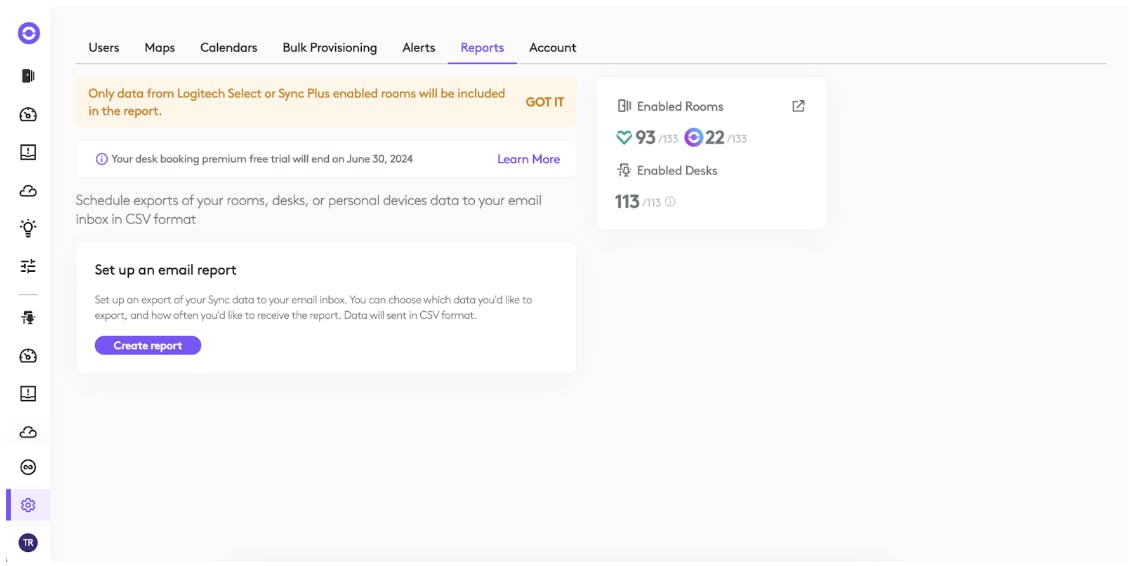Click the TR user avatar

28,543
